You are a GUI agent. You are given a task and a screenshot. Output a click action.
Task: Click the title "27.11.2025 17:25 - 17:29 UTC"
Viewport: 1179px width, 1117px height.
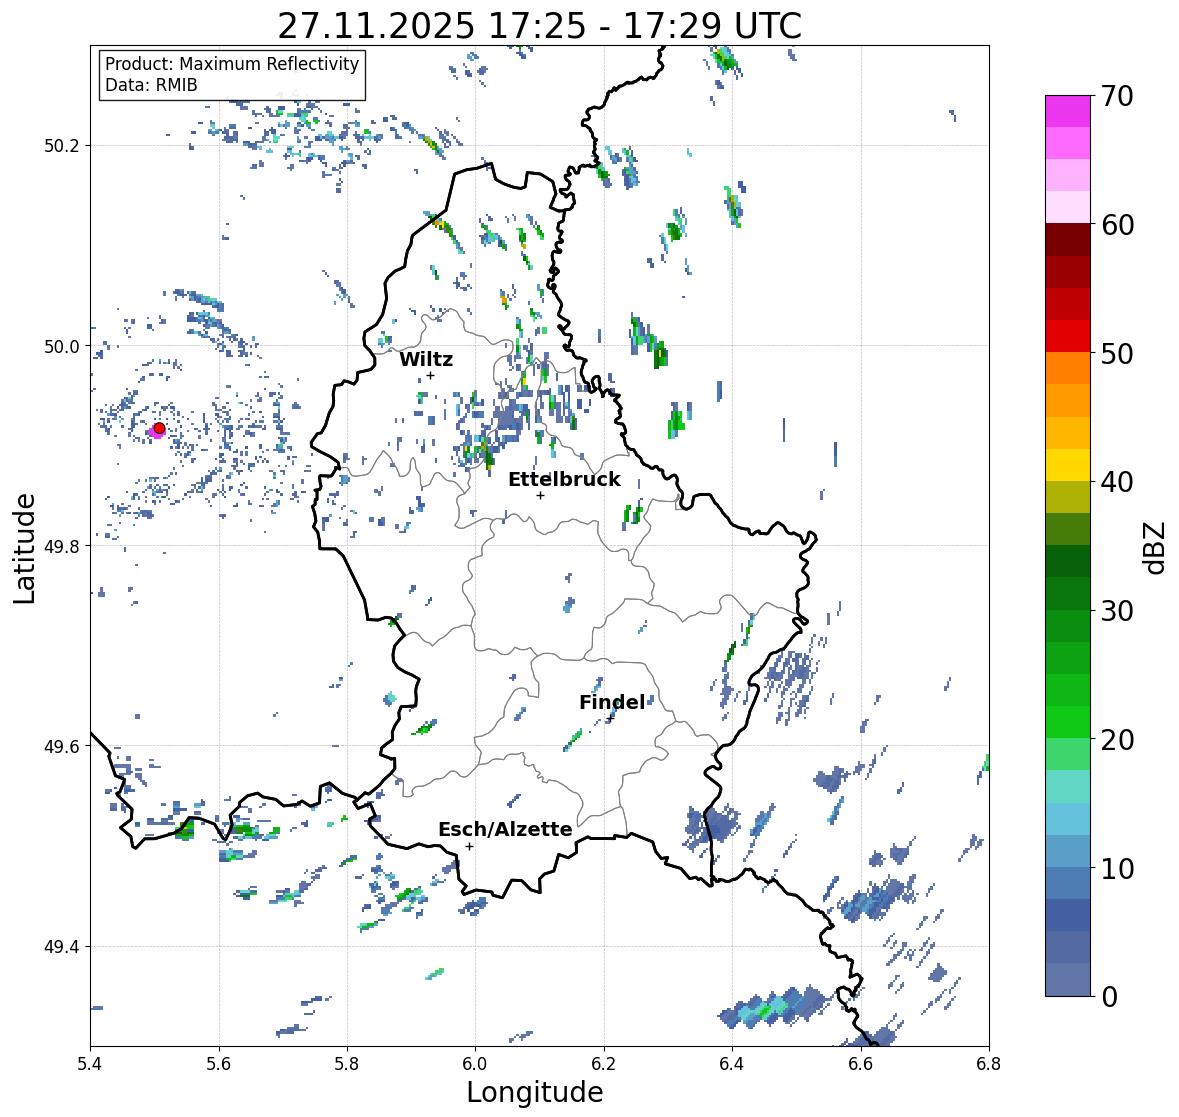(x=539, y=26)
